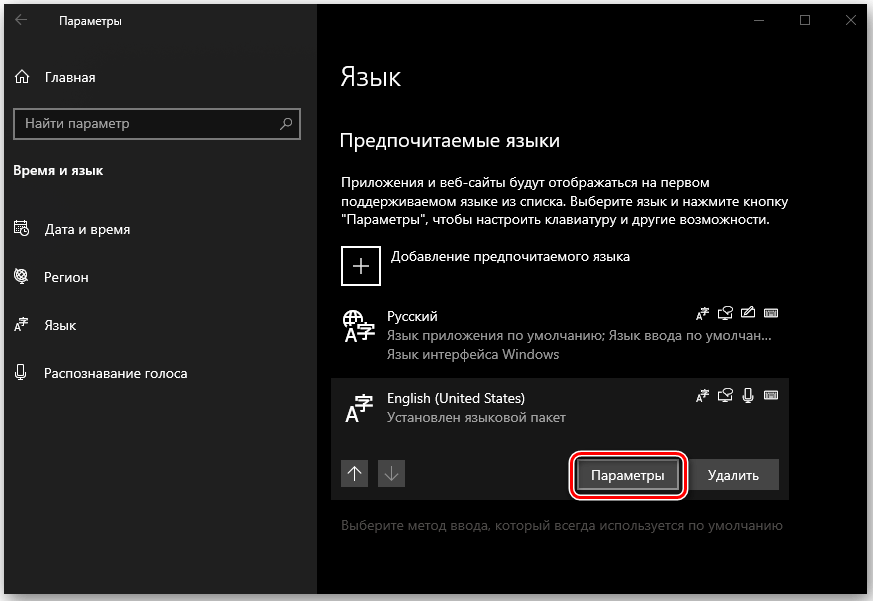Click Добавление предпочитаемого языка label
This screenshot has width=873, height=601.
coord(510,256)
